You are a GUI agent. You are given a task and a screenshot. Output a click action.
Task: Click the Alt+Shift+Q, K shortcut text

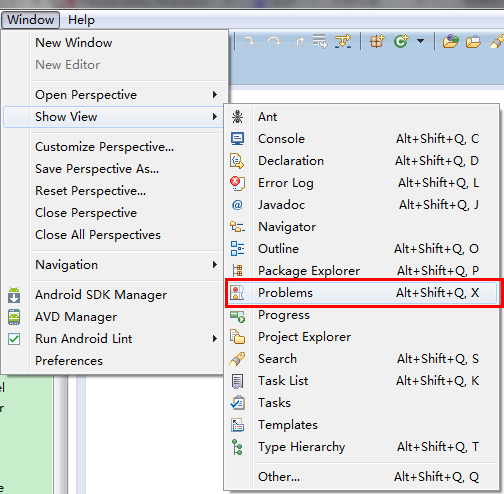click(x=438, y=381)
